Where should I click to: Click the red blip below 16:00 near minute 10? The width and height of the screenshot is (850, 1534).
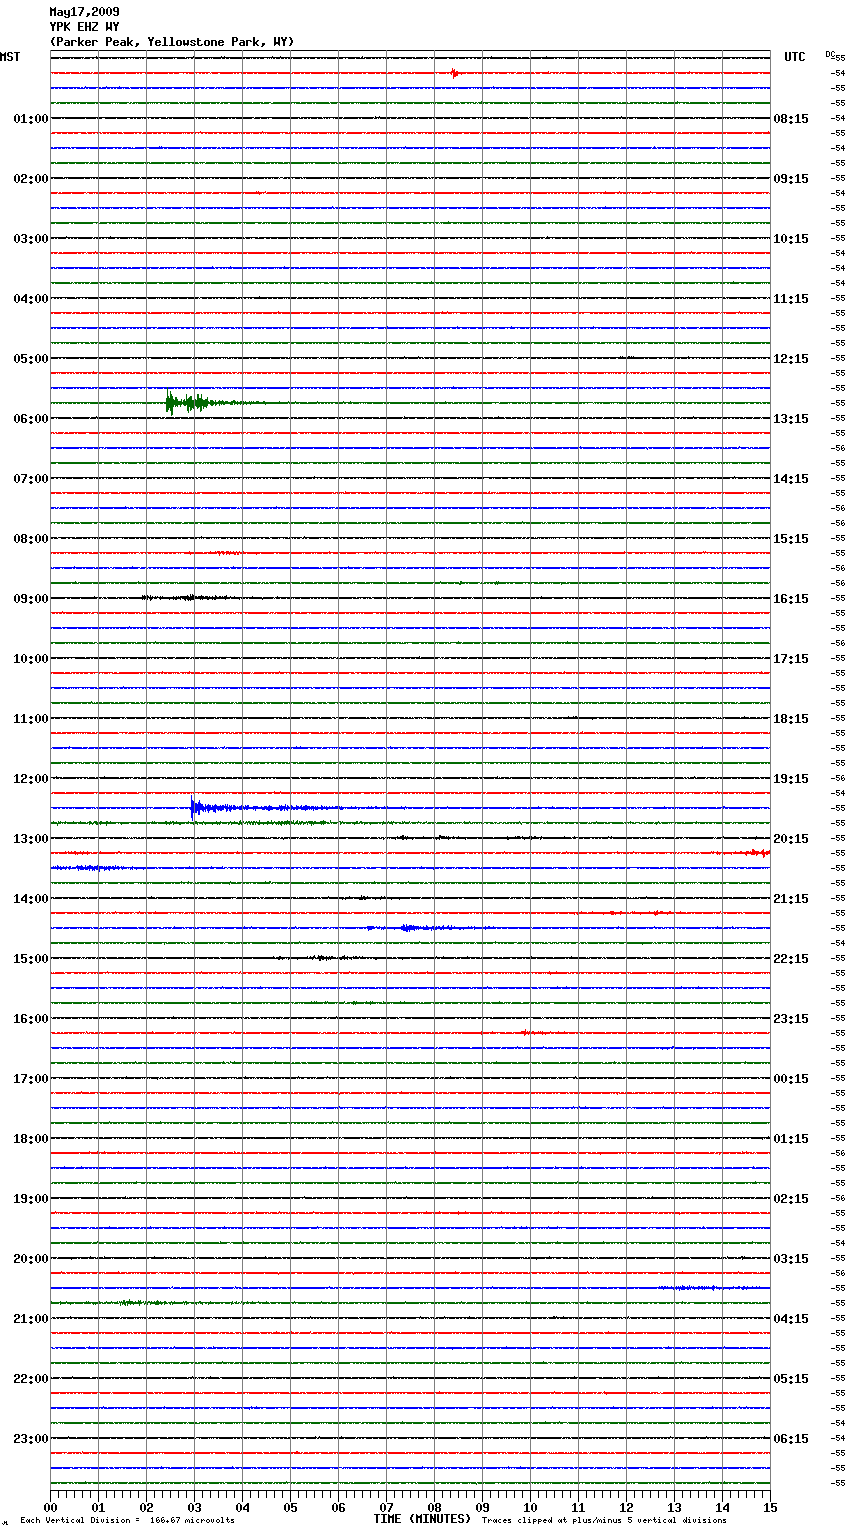coord(530,1033)
